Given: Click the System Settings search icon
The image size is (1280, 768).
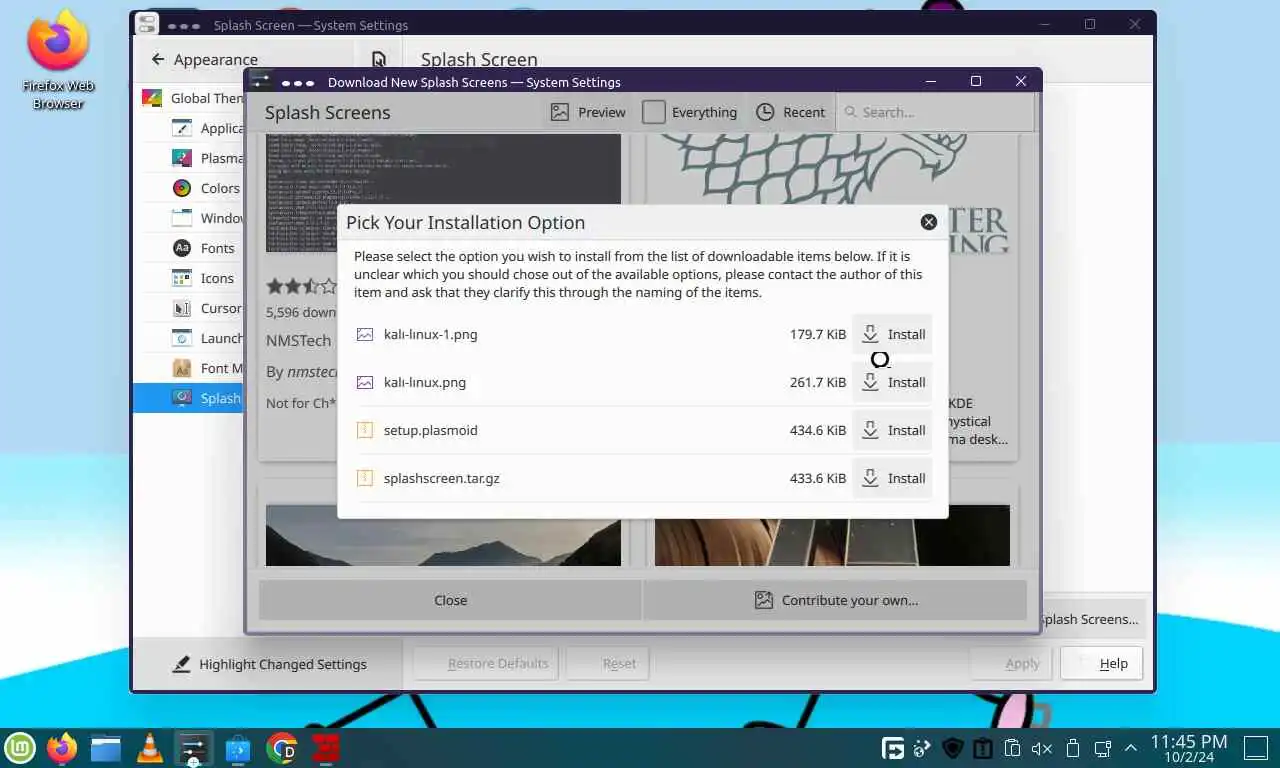Looking at the screenshot, I should coord(379,59).
